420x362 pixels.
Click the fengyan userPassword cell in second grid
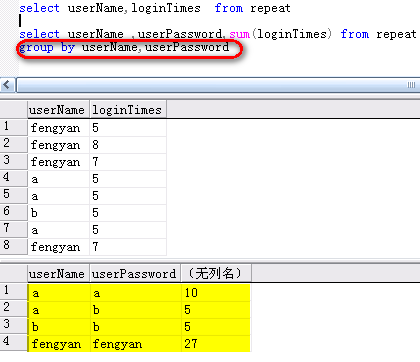136,344
